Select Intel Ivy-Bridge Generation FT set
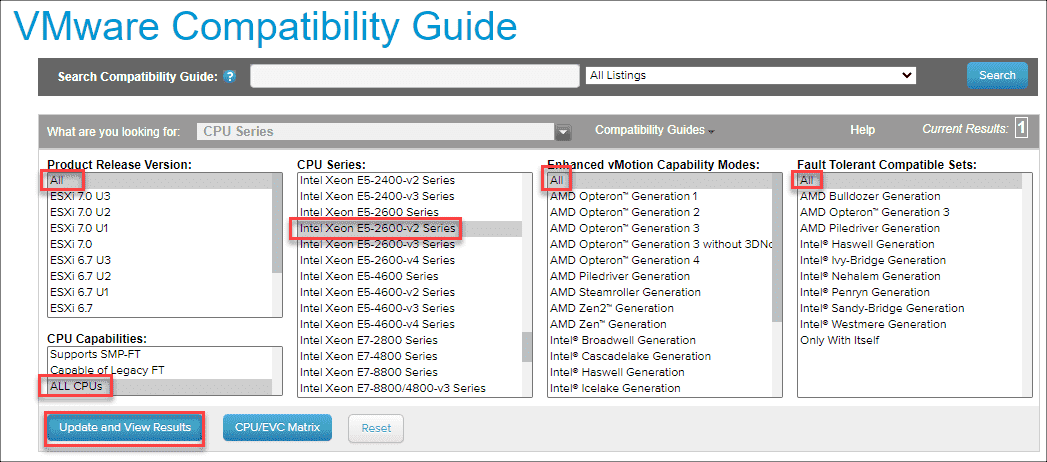 (909, 260)
